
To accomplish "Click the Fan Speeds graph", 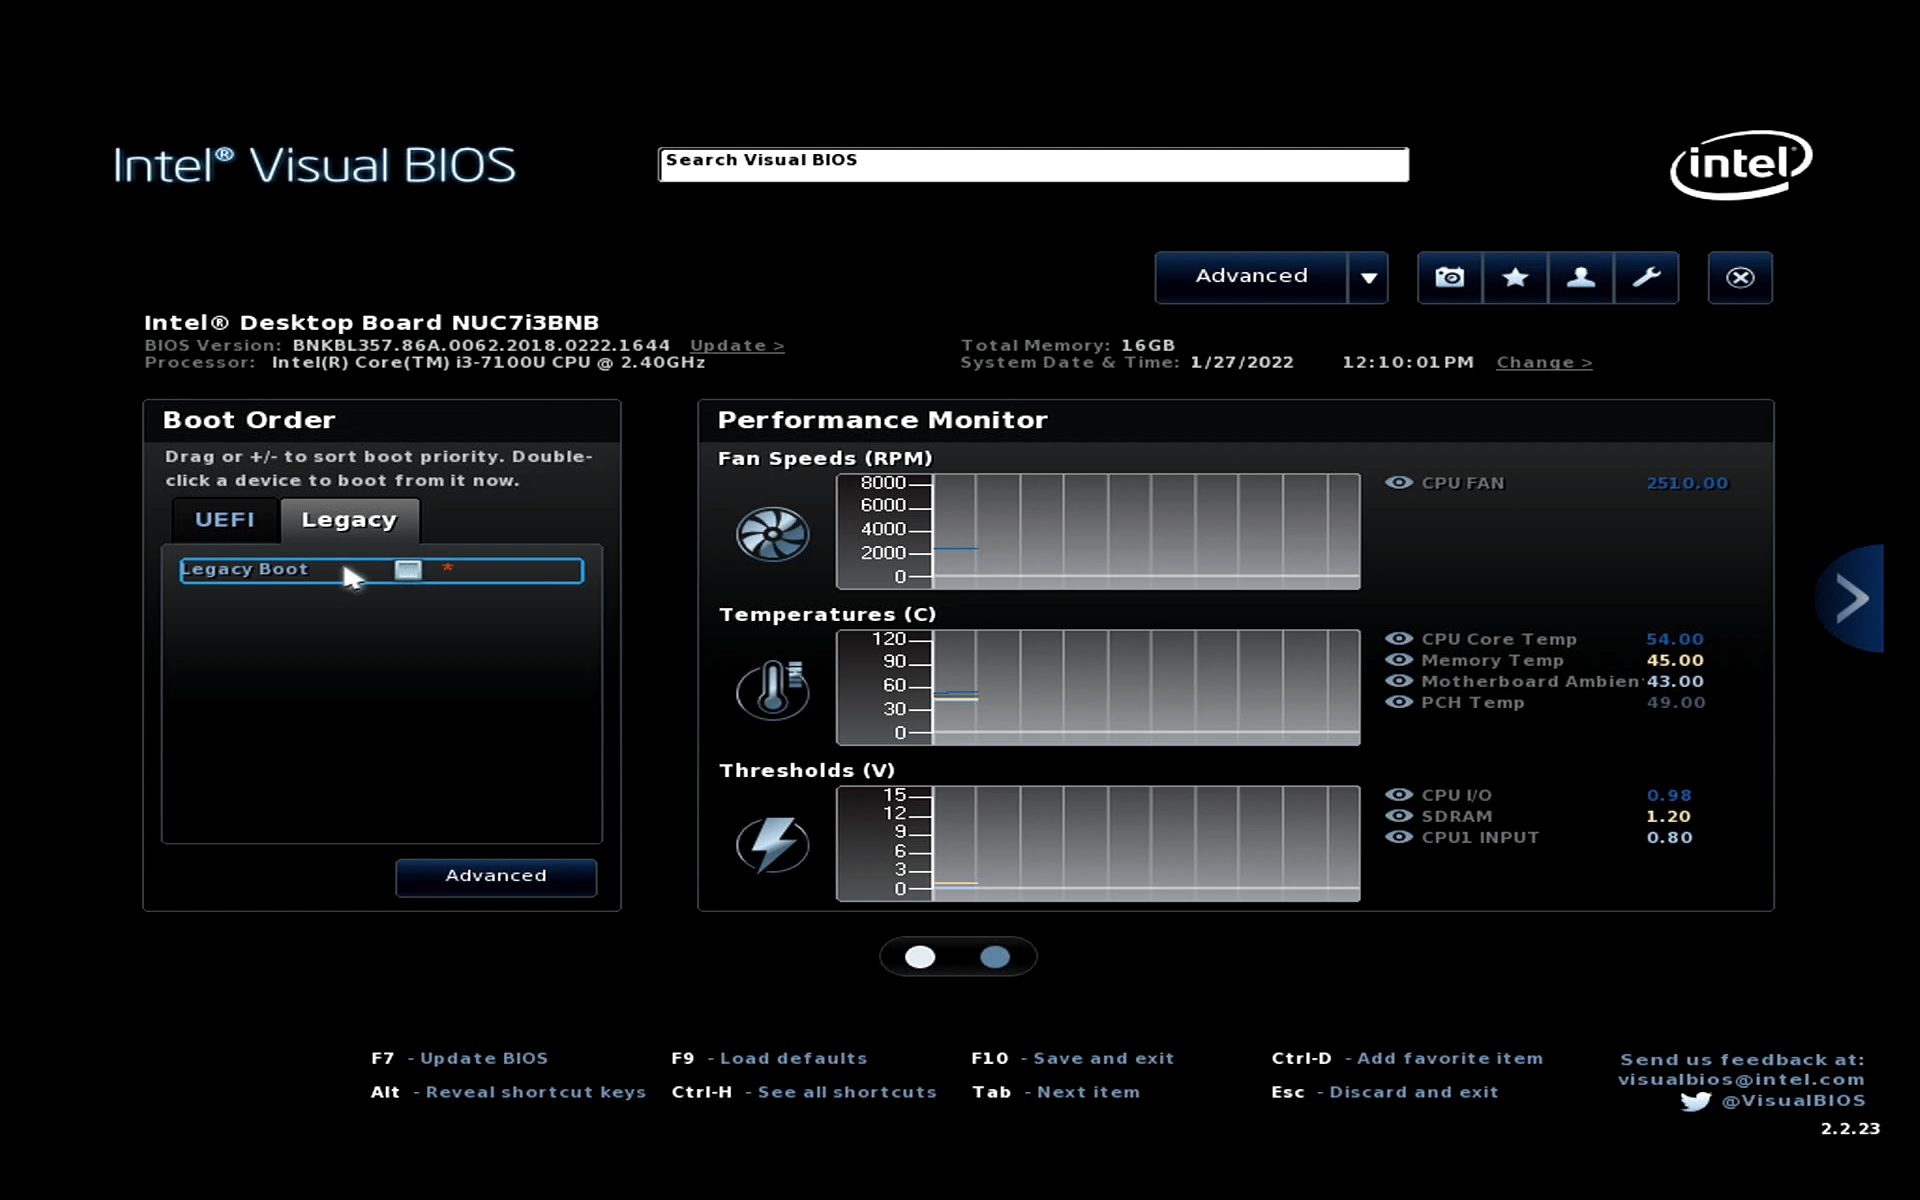I will (1098, 531).
